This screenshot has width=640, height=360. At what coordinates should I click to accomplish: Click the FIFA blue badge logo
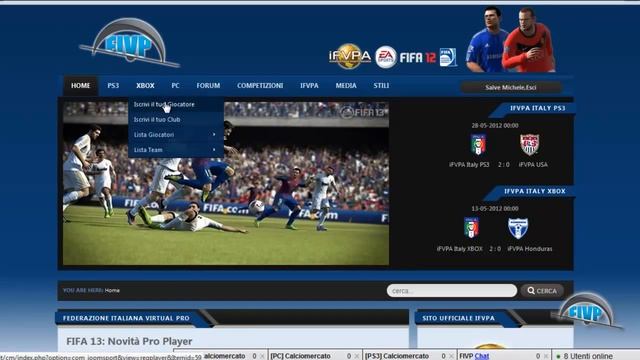[447, 57]
